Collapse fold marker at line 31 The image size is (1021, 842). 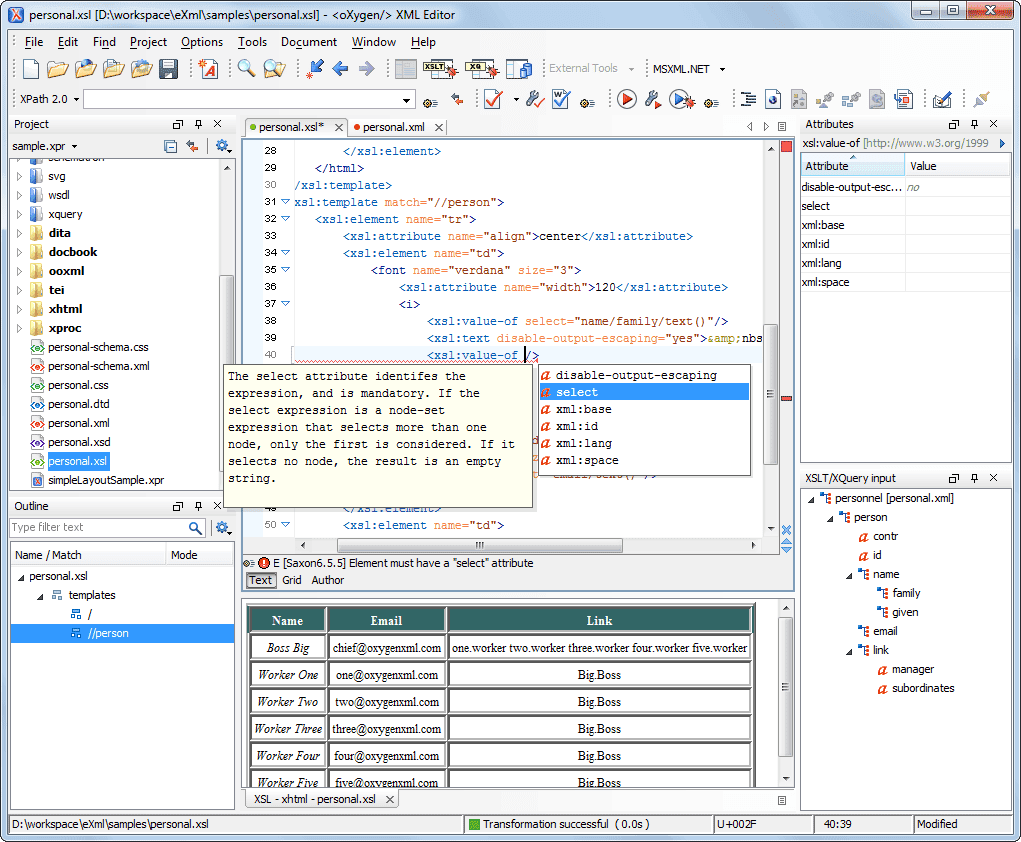coord(285,202)
